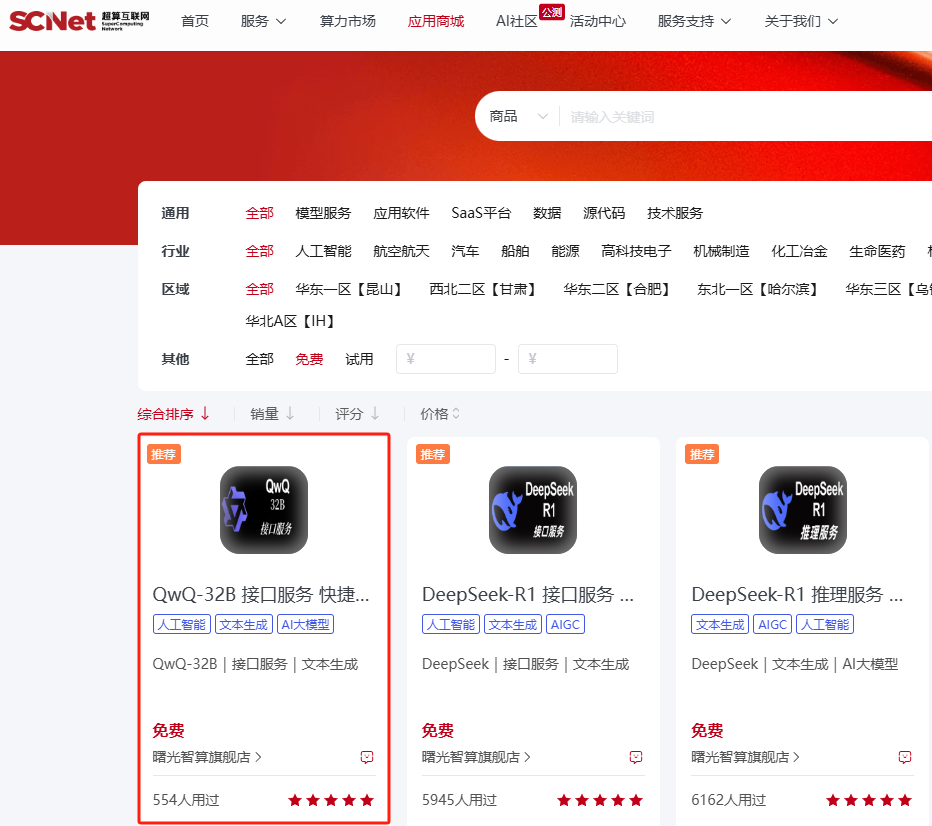The image size is (932, 826).
Task: Click chat icon on QwQ-32B card
Action: pyautogui.click(x=367, y=757)
